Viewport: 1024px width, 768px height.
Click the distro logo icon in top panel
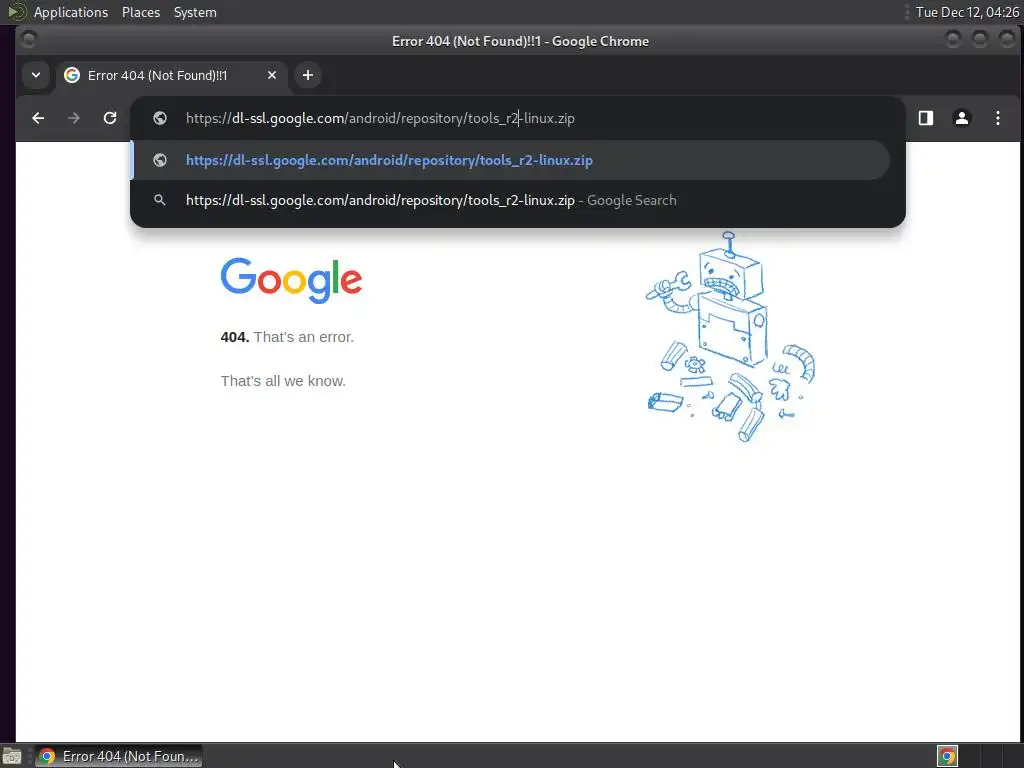(16, 12)
